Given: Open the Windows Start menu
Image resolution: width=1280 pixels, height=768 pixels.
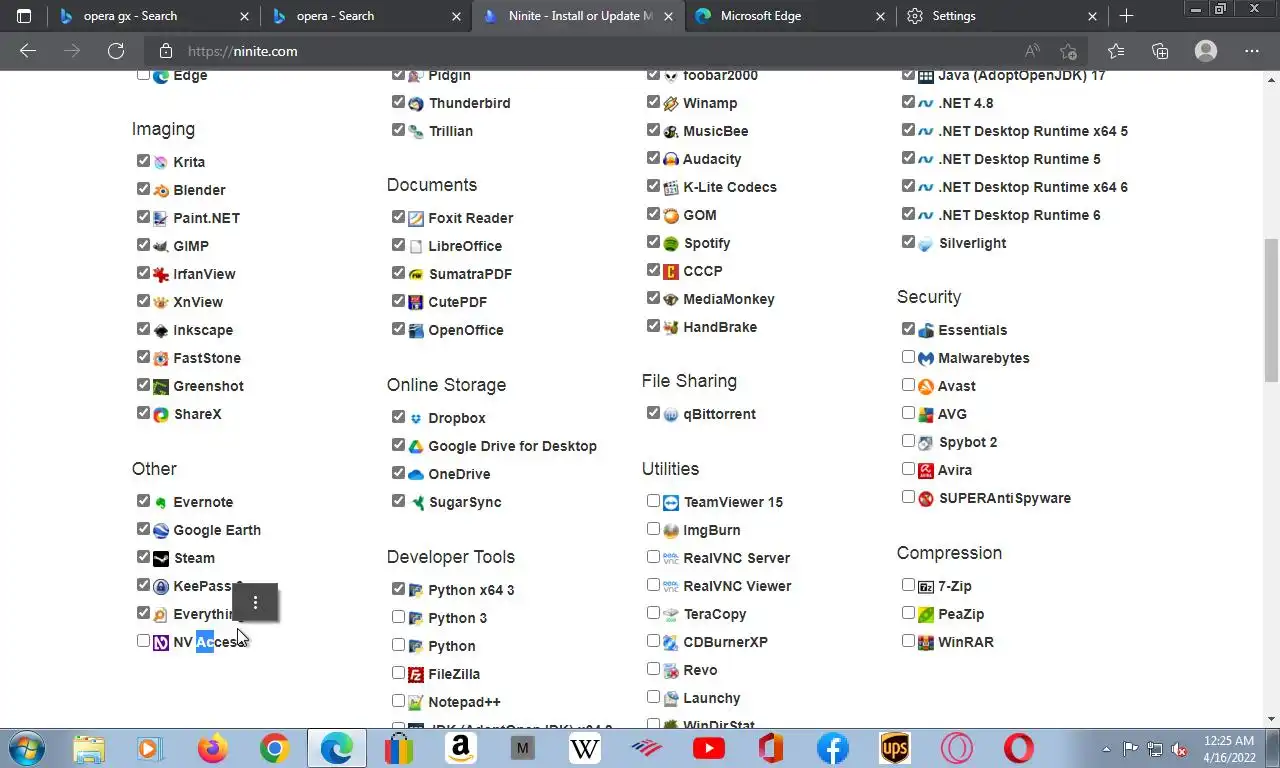Looking at the screenshot, I should (x=26, y=748).
